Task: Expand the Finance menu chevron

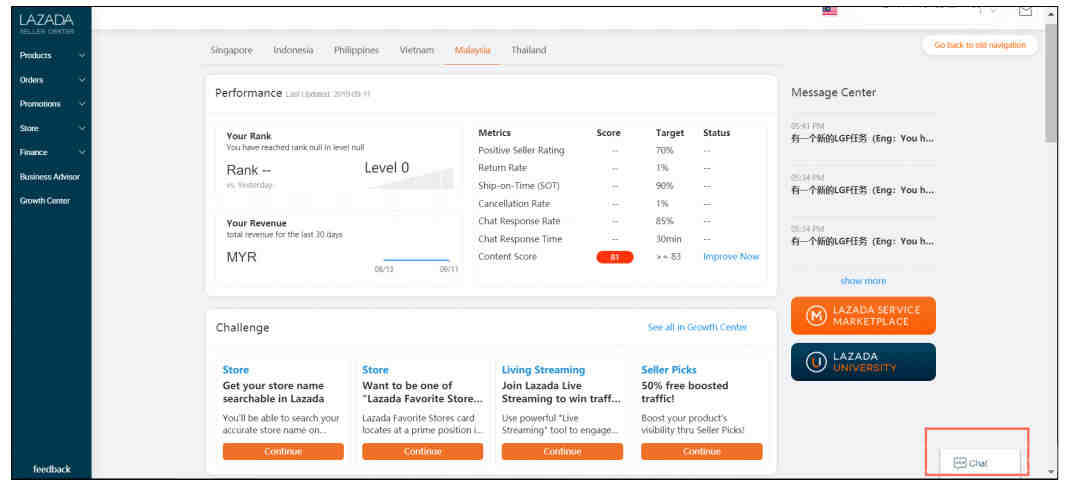Action: click(82, 152)
